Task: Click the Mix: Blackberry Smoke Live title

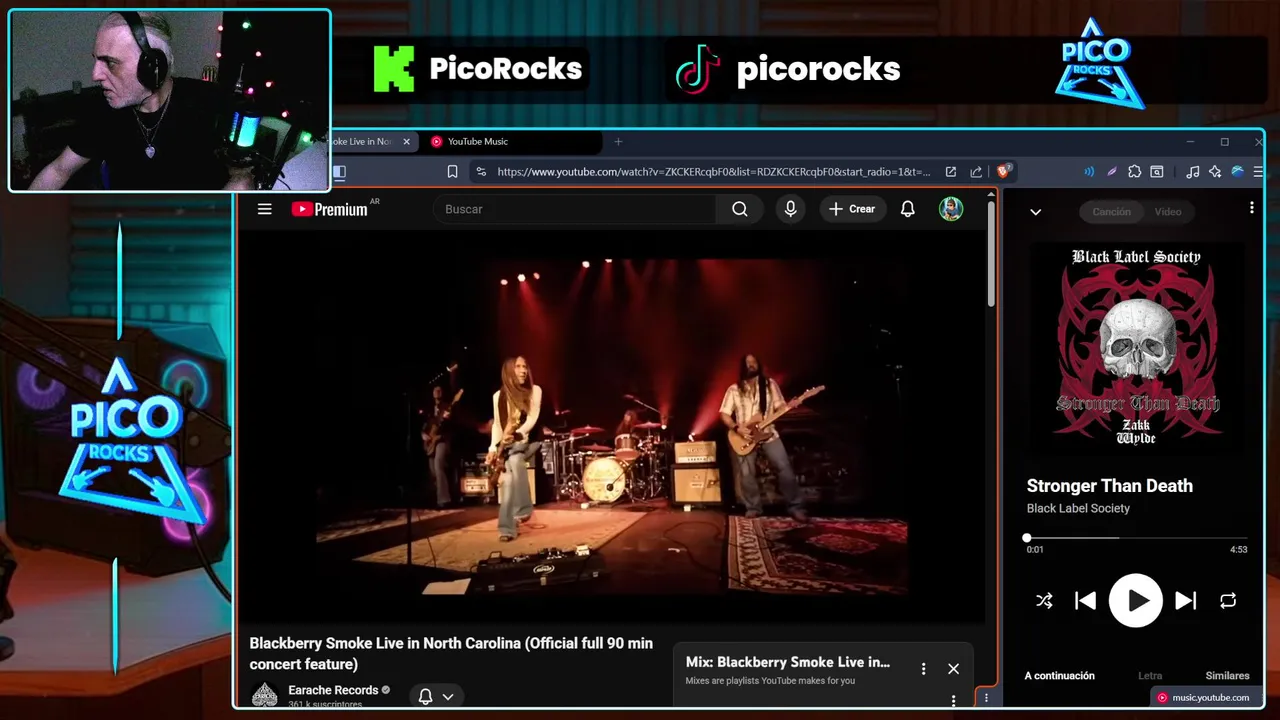Action: pos(788,662)
